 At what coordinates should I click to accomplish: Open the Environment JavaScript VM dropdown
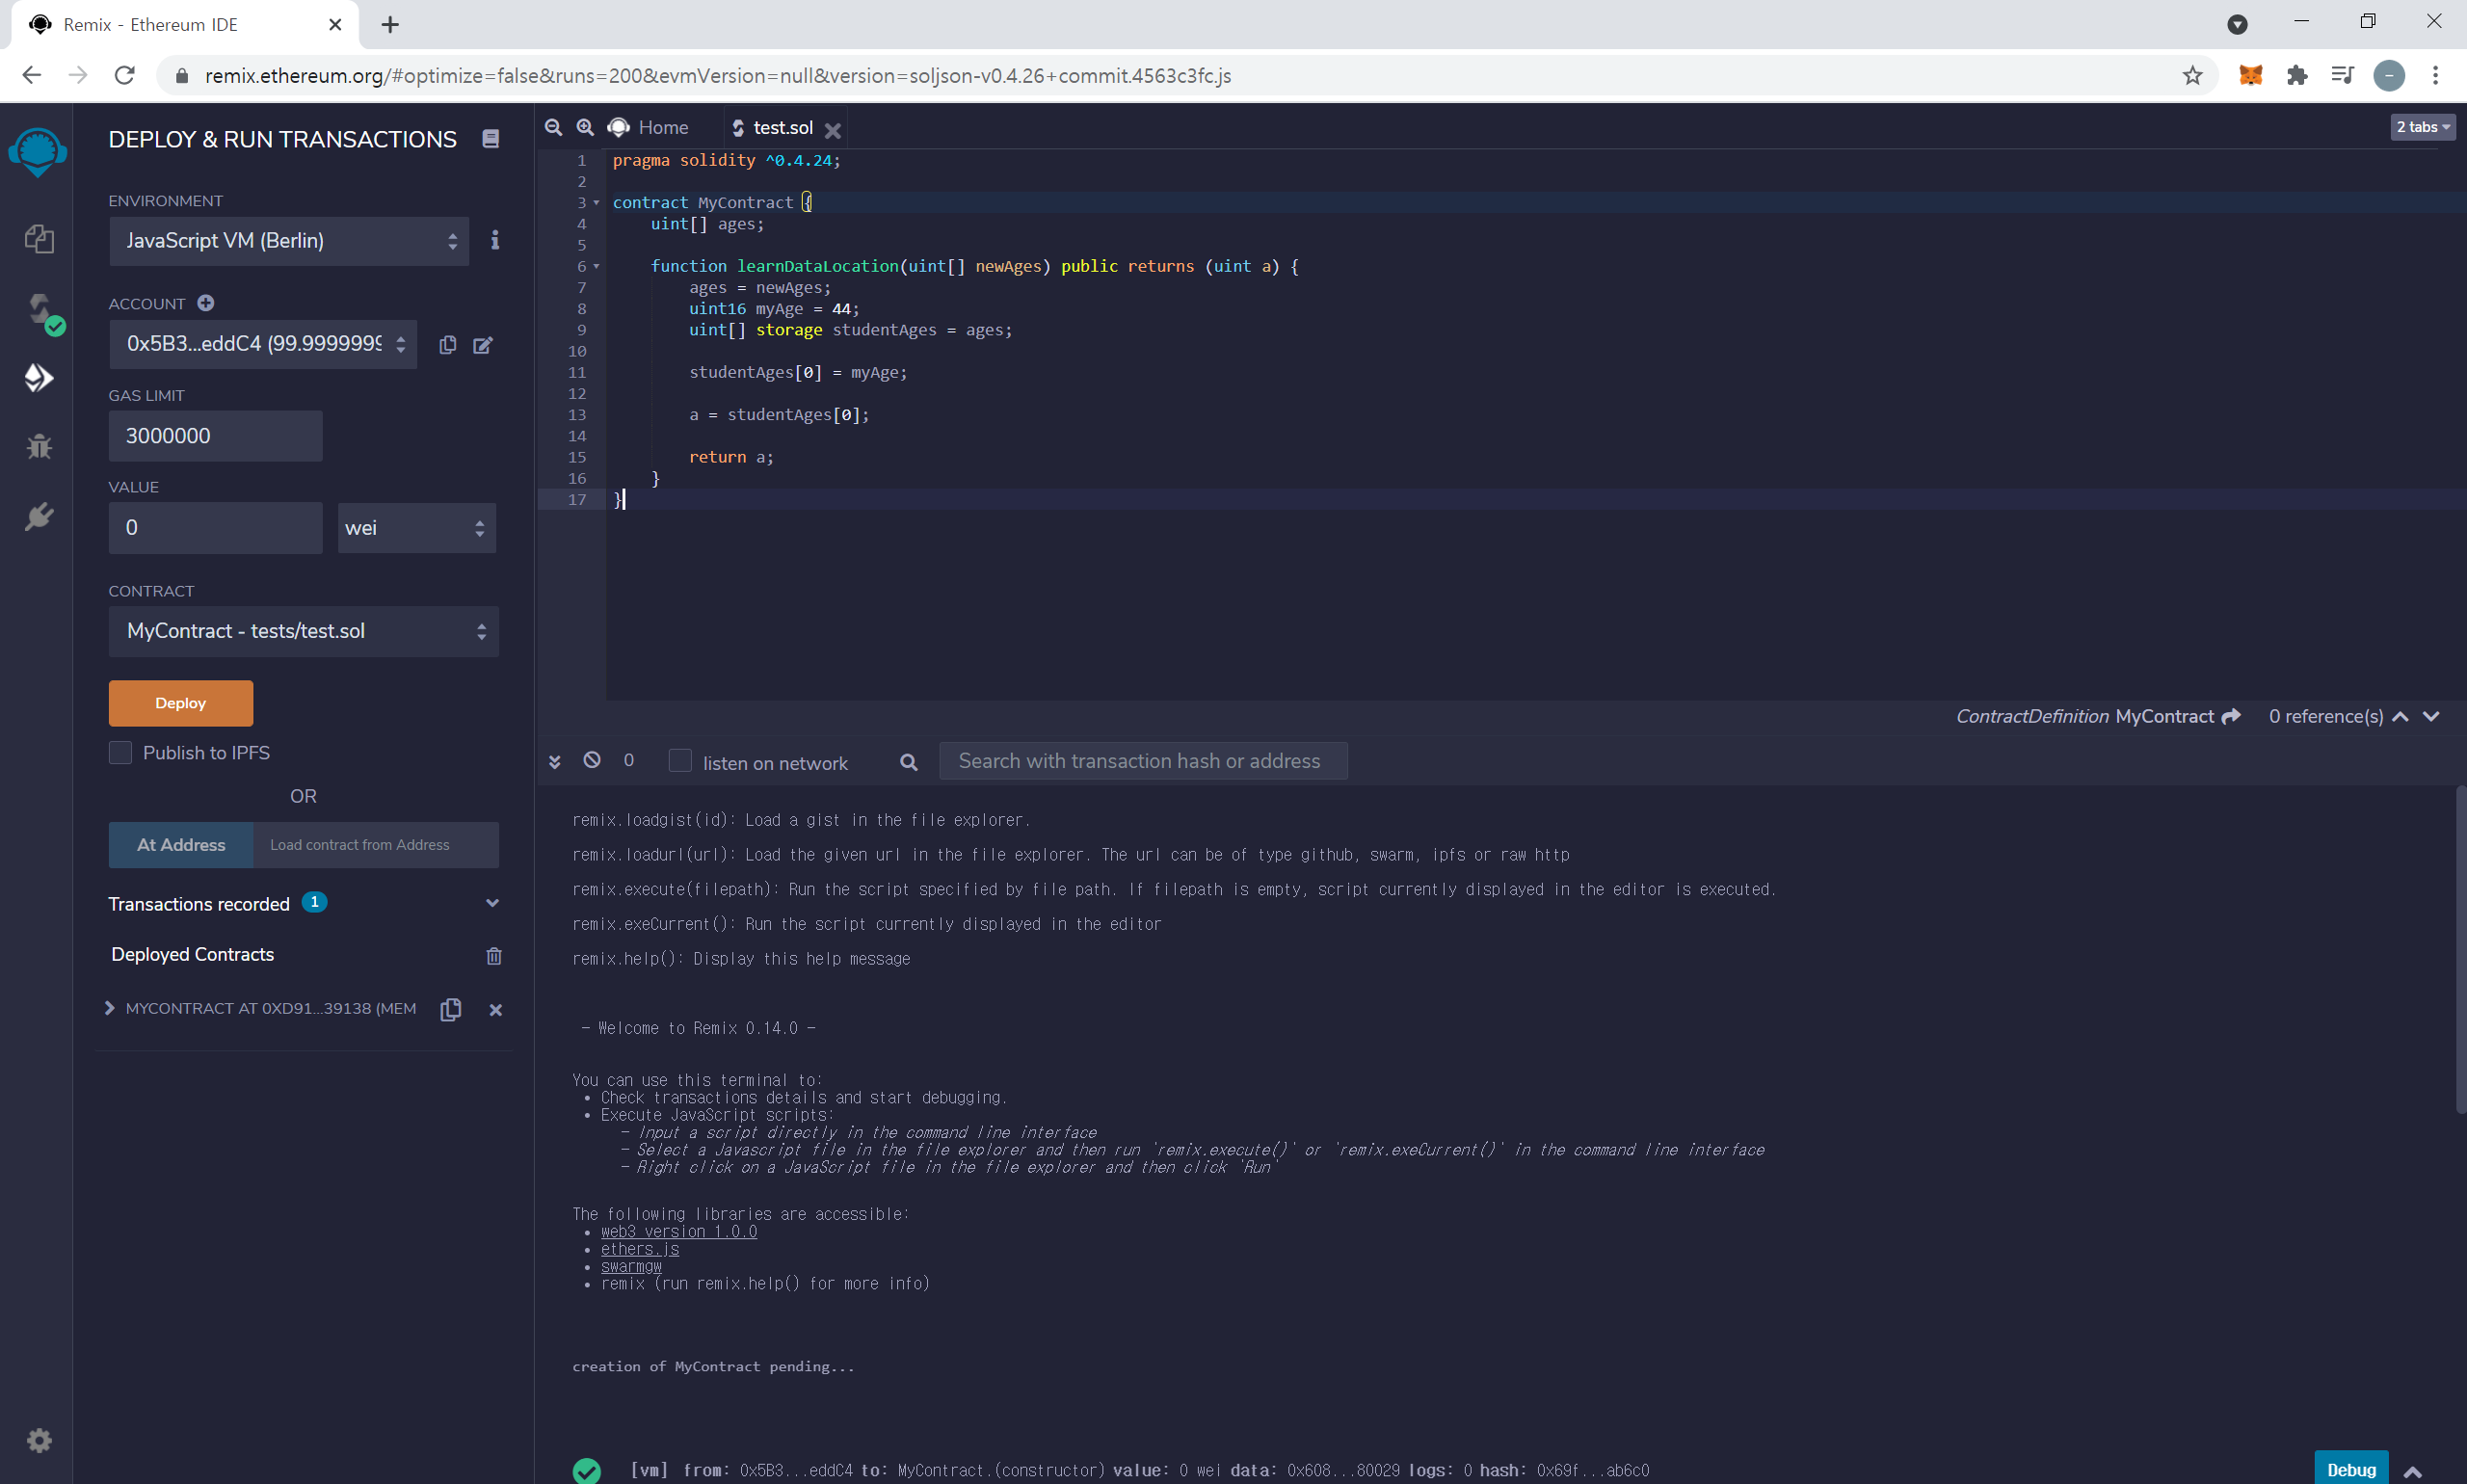point(289,241)
